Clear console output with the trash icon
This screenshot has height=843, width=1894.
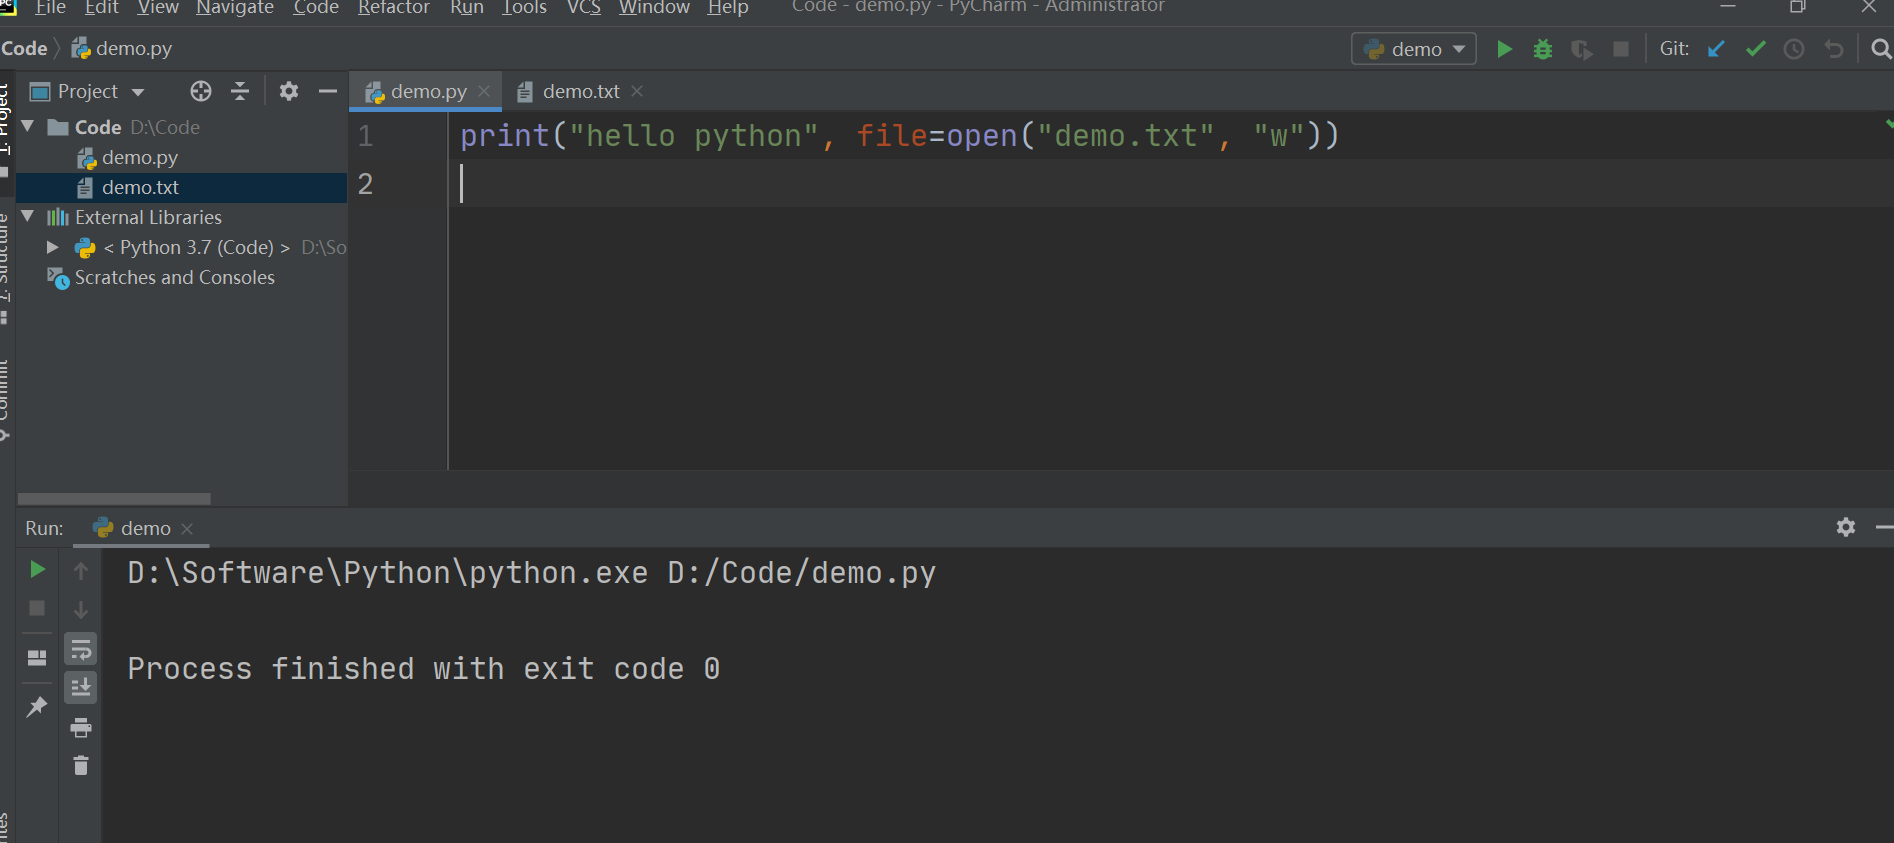coord(81,766)
